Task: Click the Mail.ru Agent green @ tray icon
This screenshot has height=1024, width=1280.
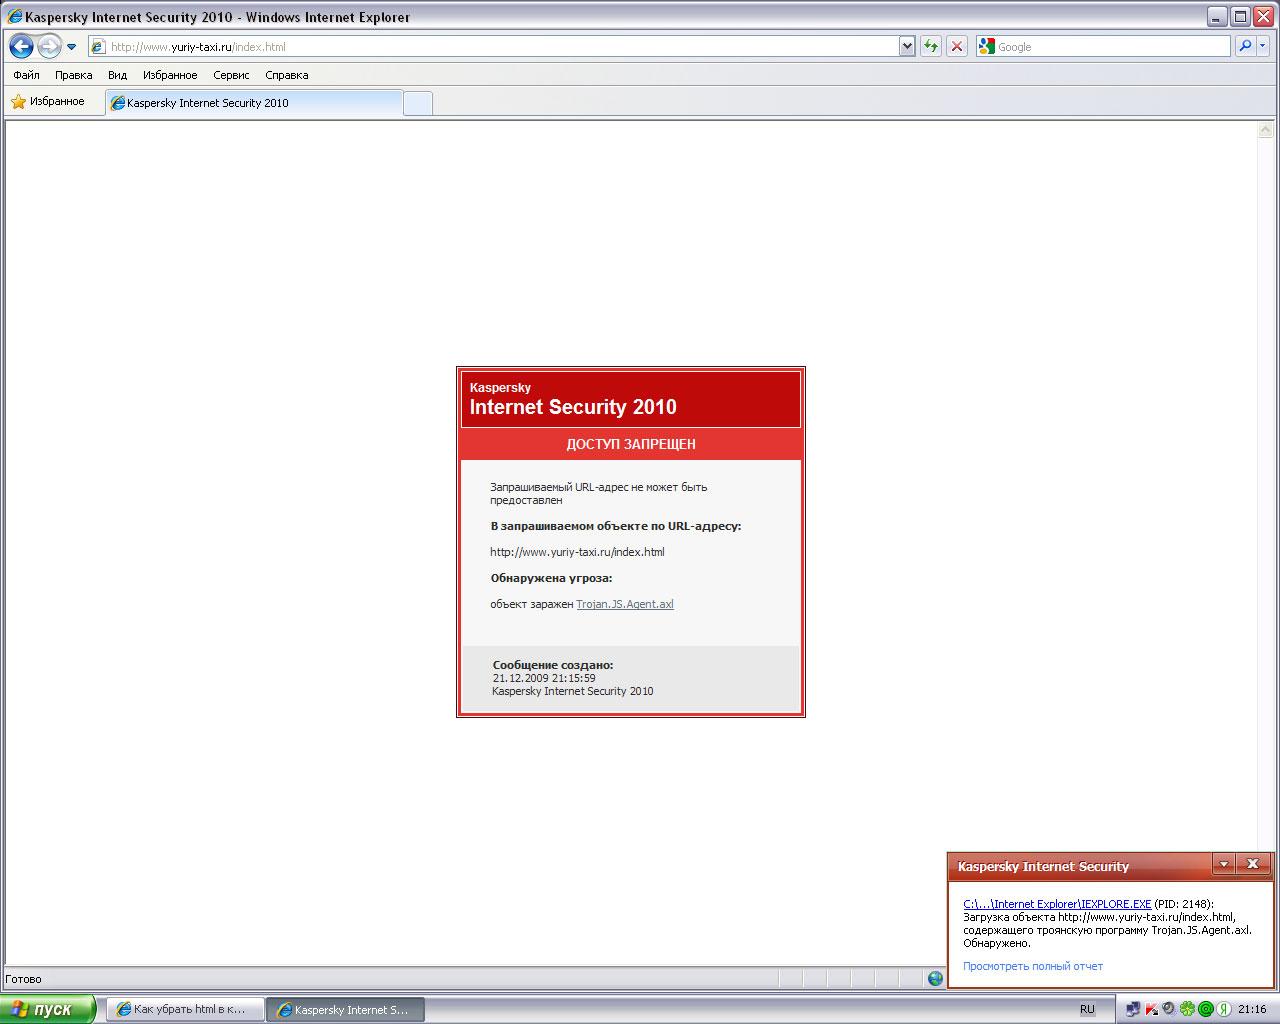Action: point(1205,1010)
